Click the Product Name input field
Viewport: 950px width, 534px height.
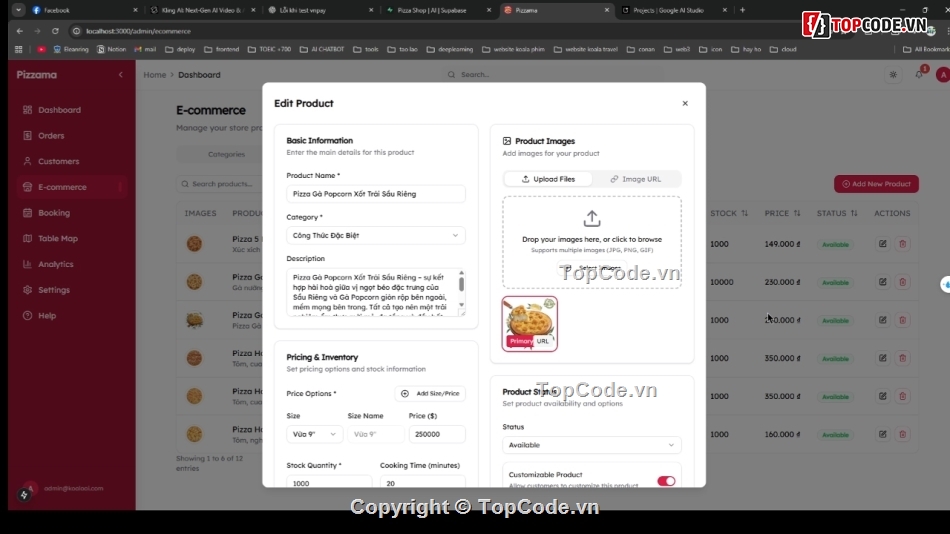[x=375, y=194]
